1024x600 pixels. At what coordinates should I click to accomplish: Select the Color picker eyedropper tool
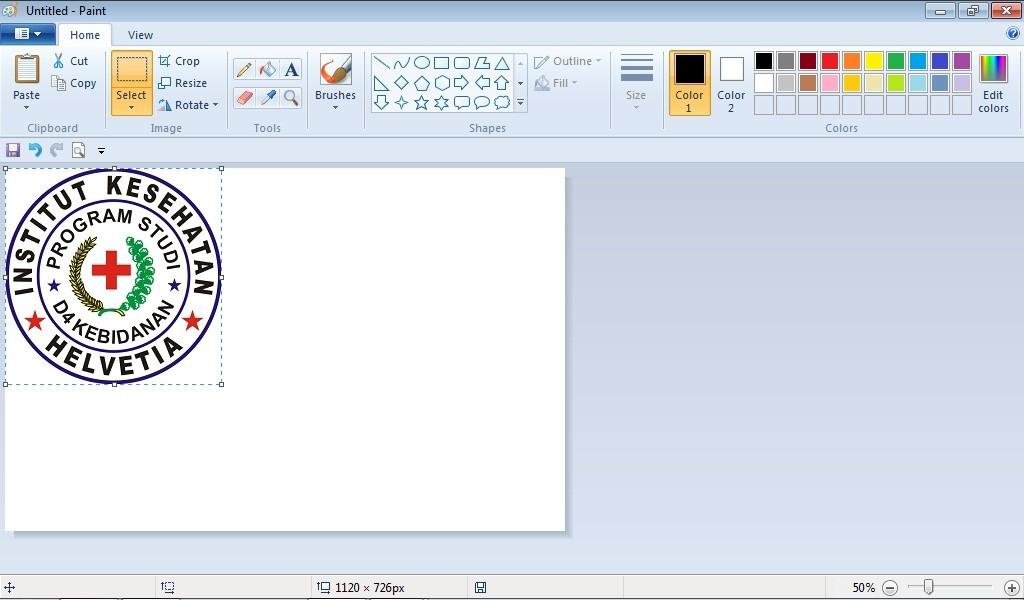268,98
